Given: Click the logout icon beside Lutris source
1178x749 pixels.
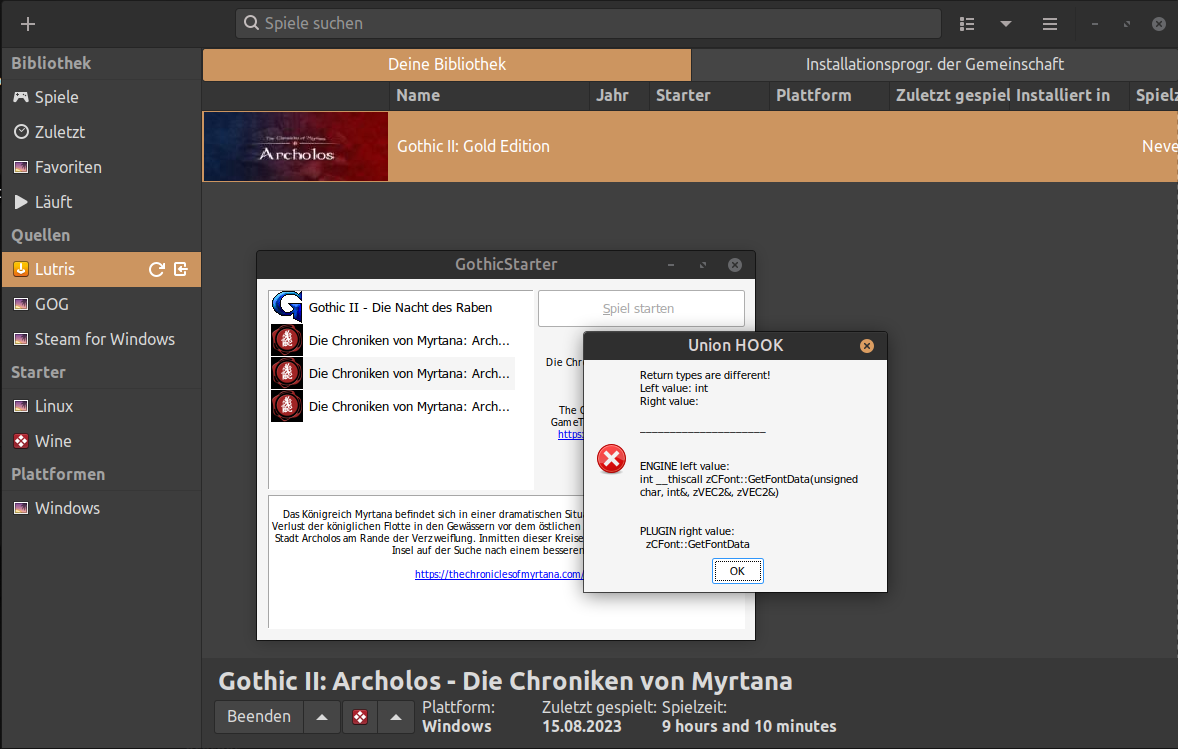Looking at the screenshot, I should 181,269.
